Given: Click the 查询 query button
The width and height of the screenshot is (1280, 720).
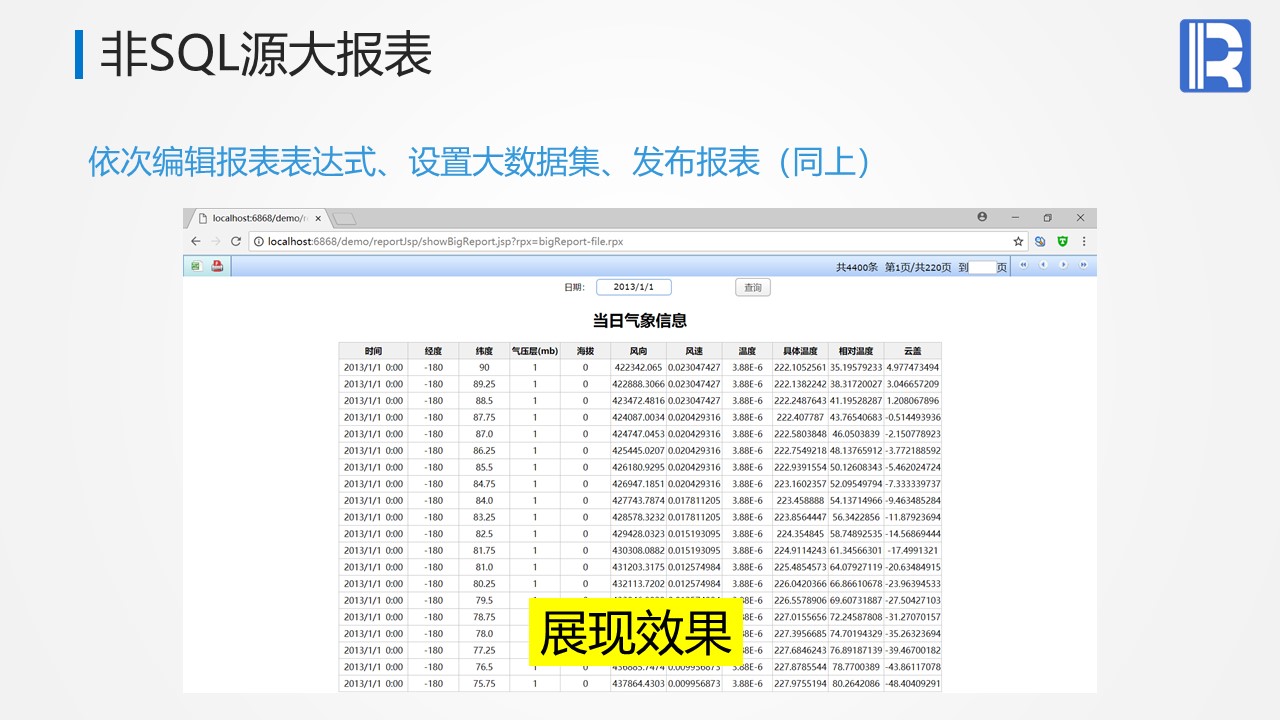Looking at the screenshot, I should [753, 288].
